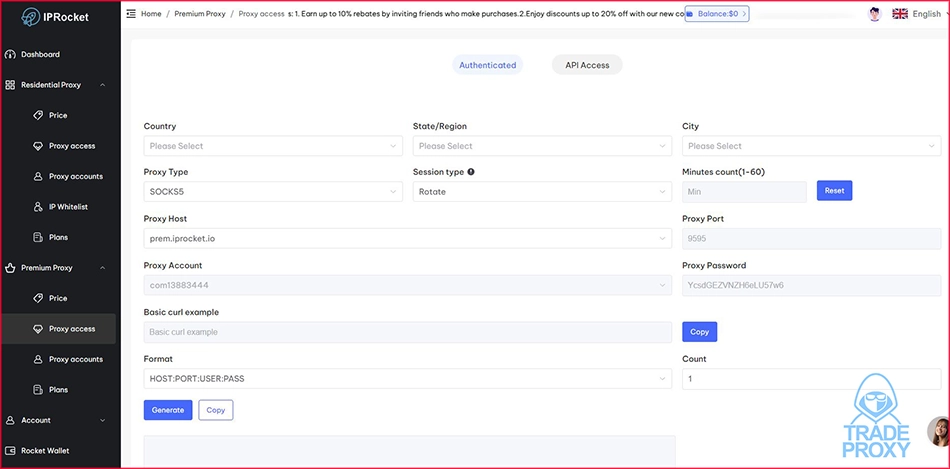Click the Count input field
Screen dimensions: 950x469
[812, 379]
